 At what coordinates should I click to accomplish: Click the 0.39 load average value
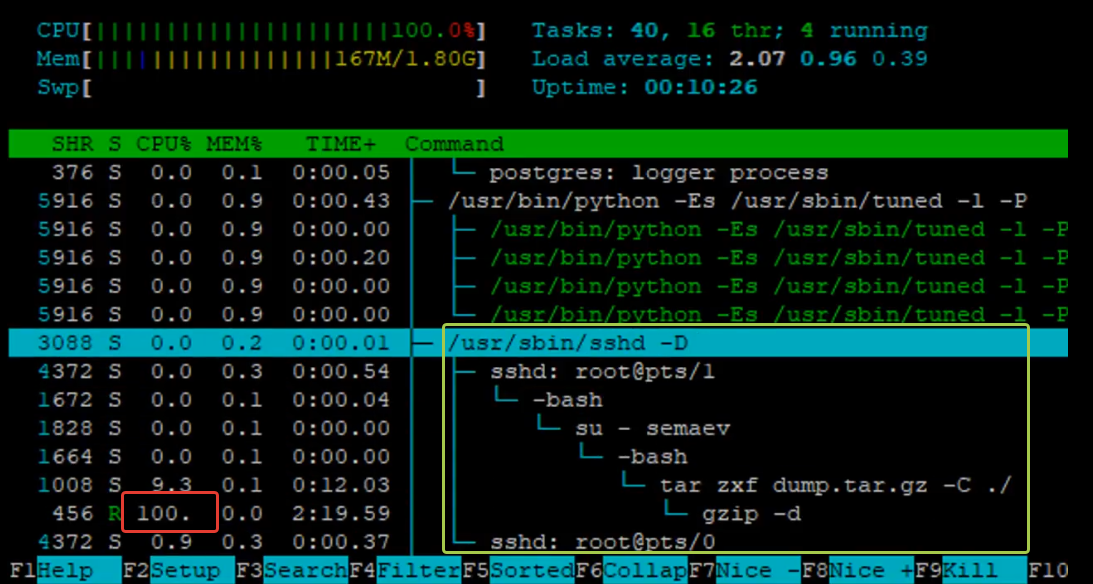899,59
